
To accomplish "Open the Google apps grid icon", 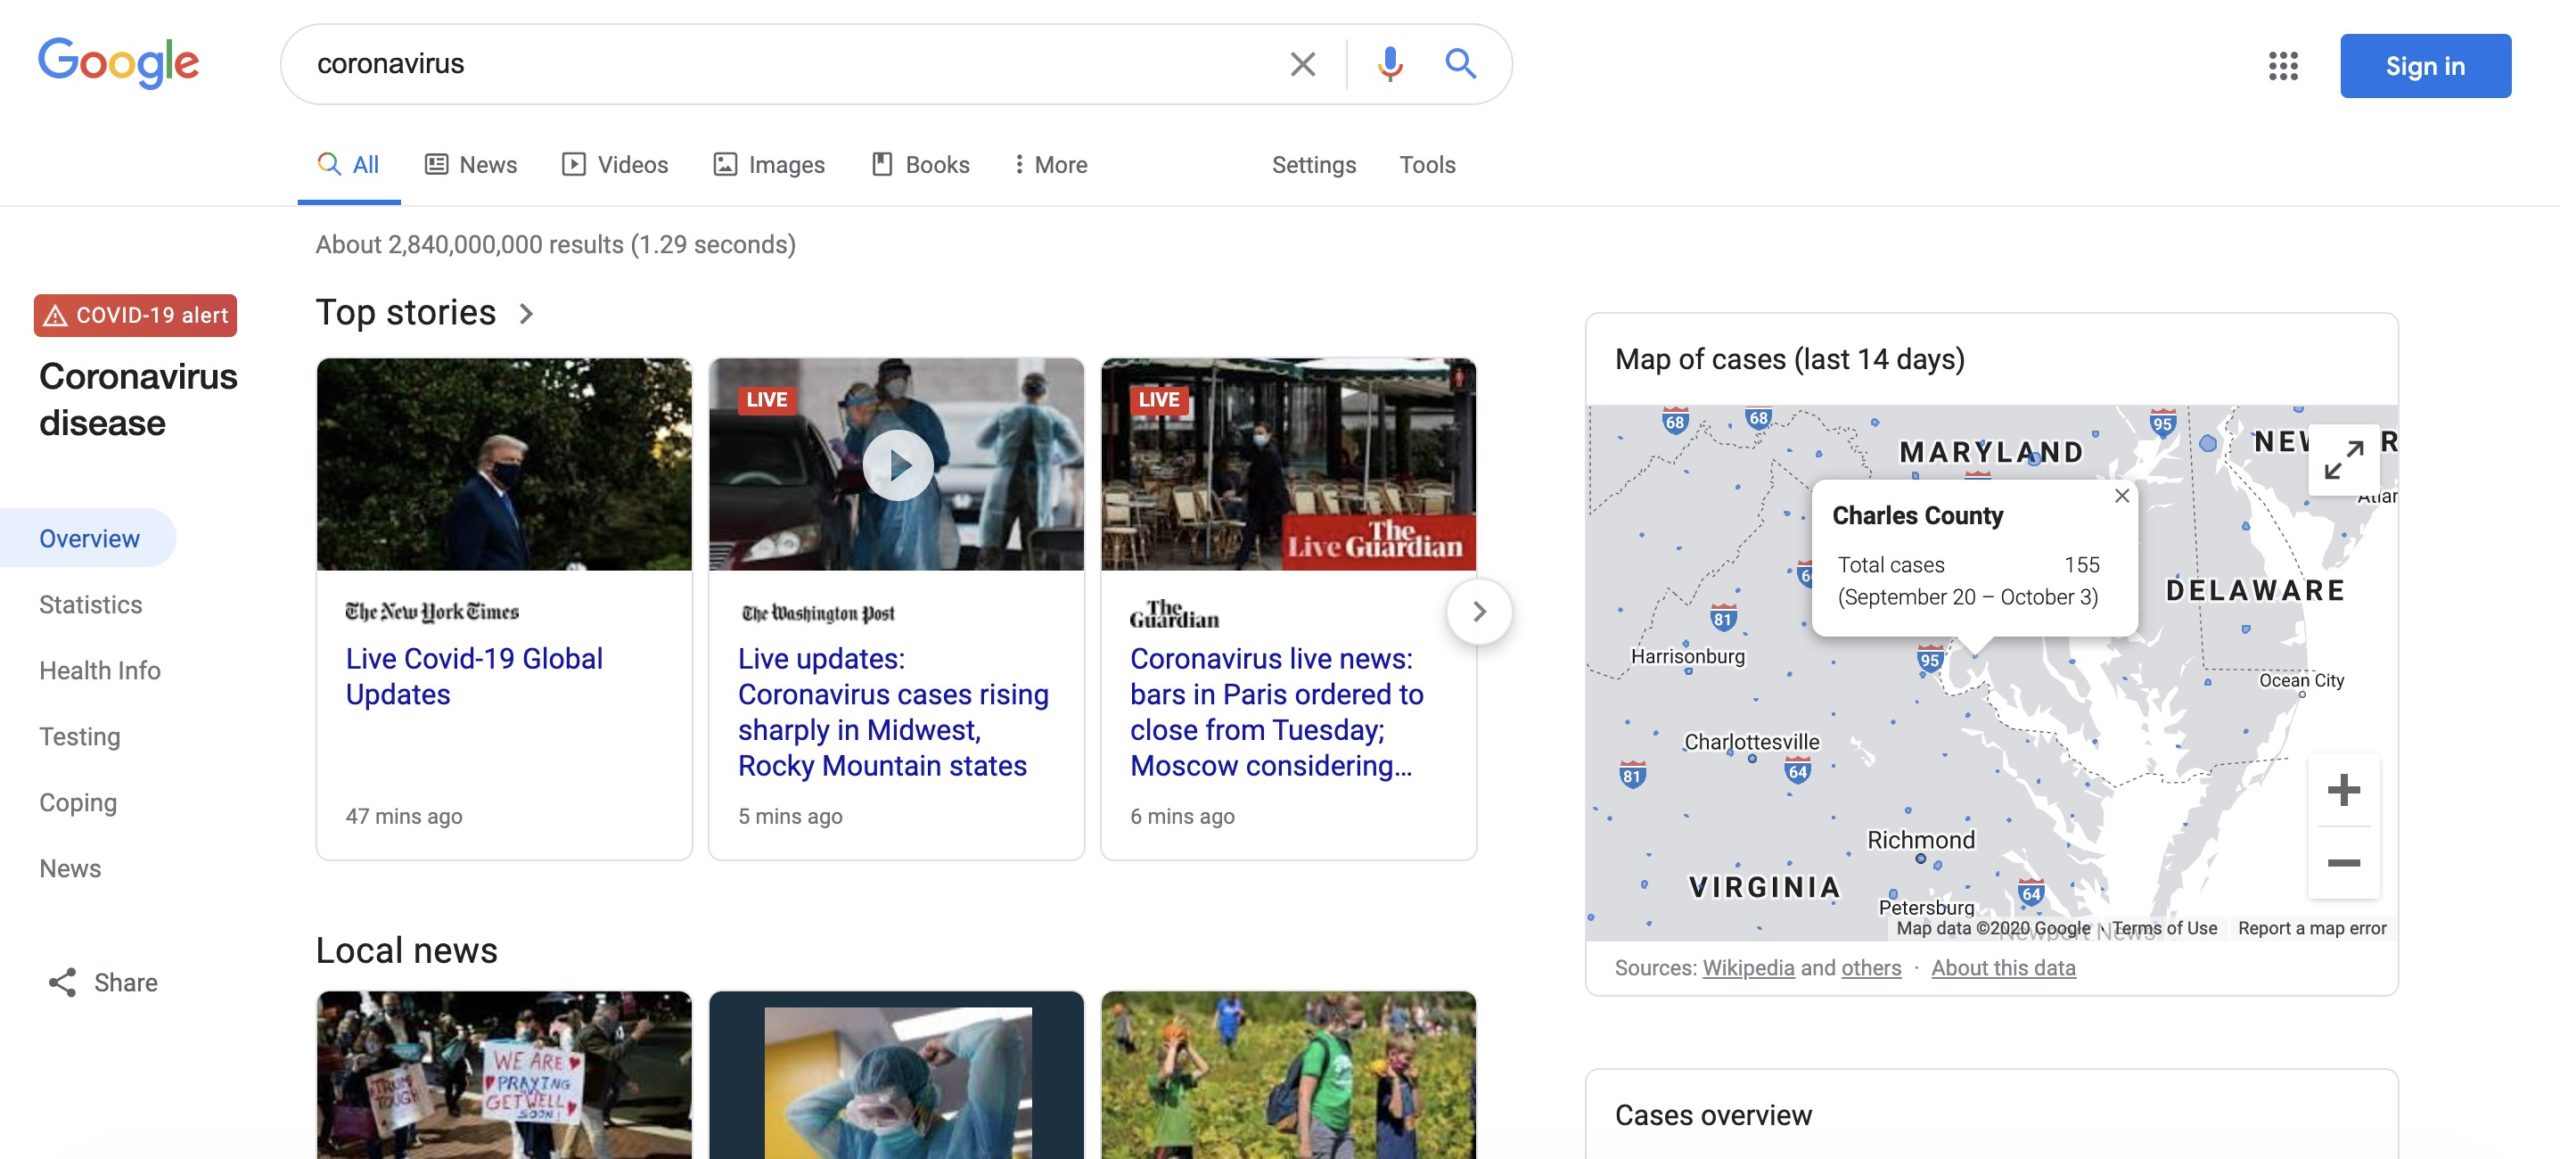I will coord(2283,66).
